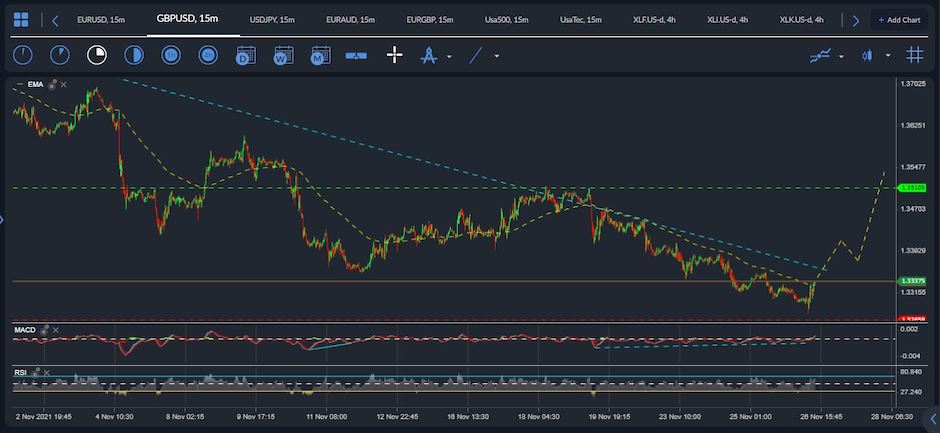Open the indicators icon in the toolbar
940x433 pixels.
tap(820, 56)
